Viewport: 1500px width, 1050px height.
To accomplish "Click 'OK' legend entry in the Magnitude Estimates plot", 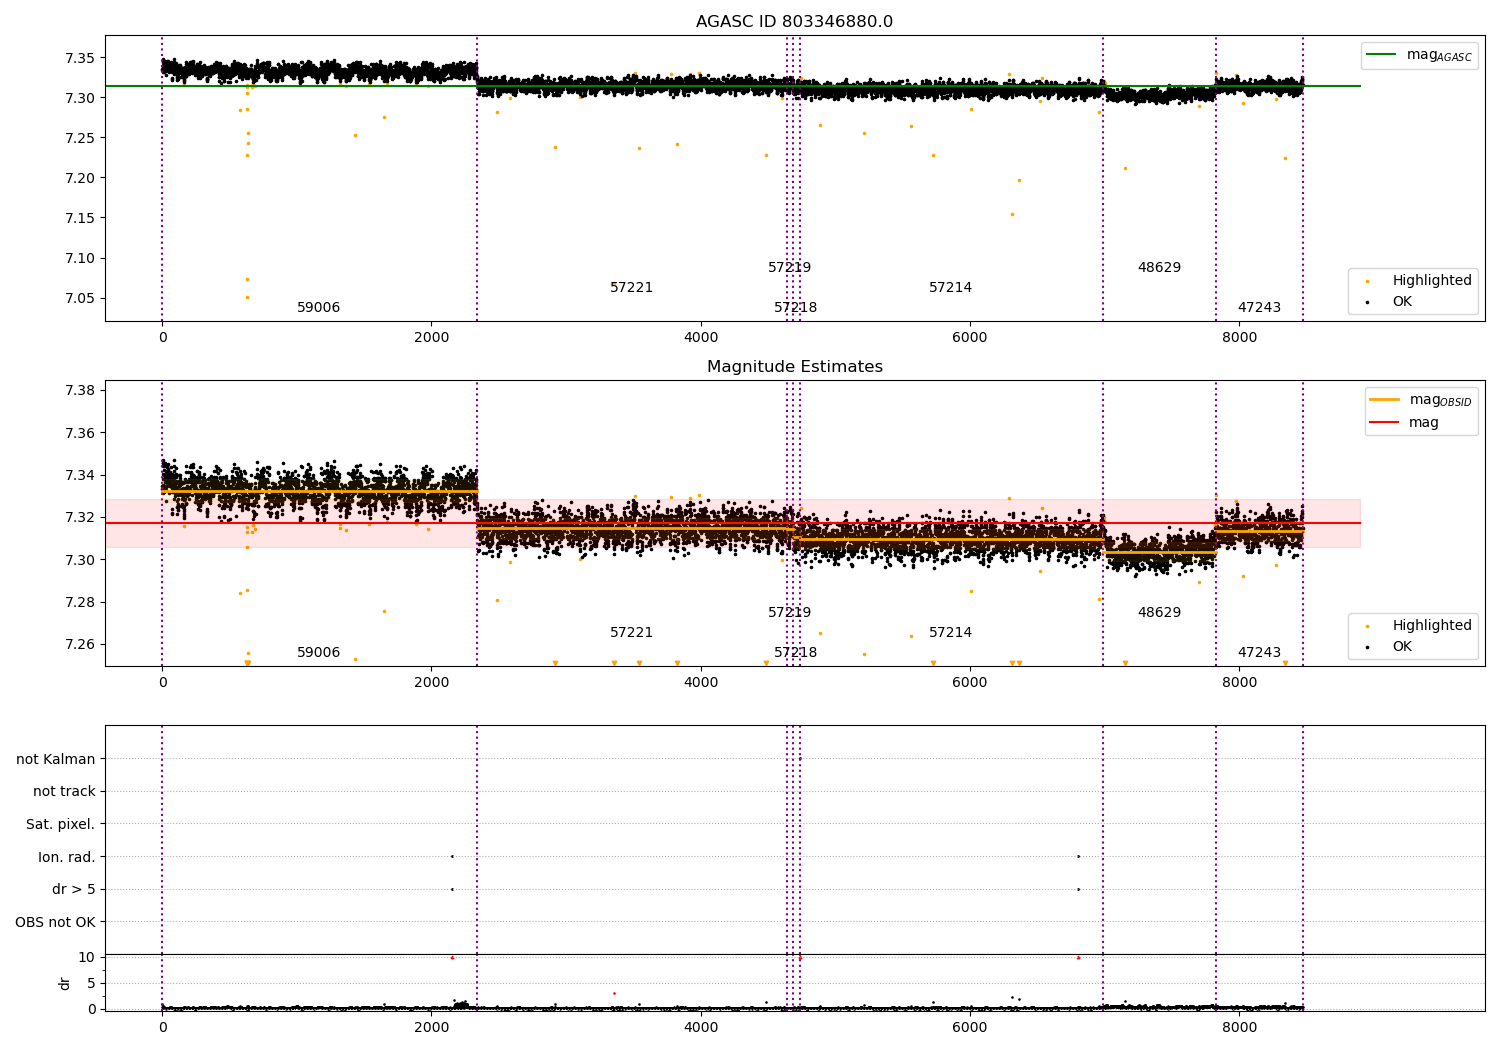I will tap(1390, 646).
